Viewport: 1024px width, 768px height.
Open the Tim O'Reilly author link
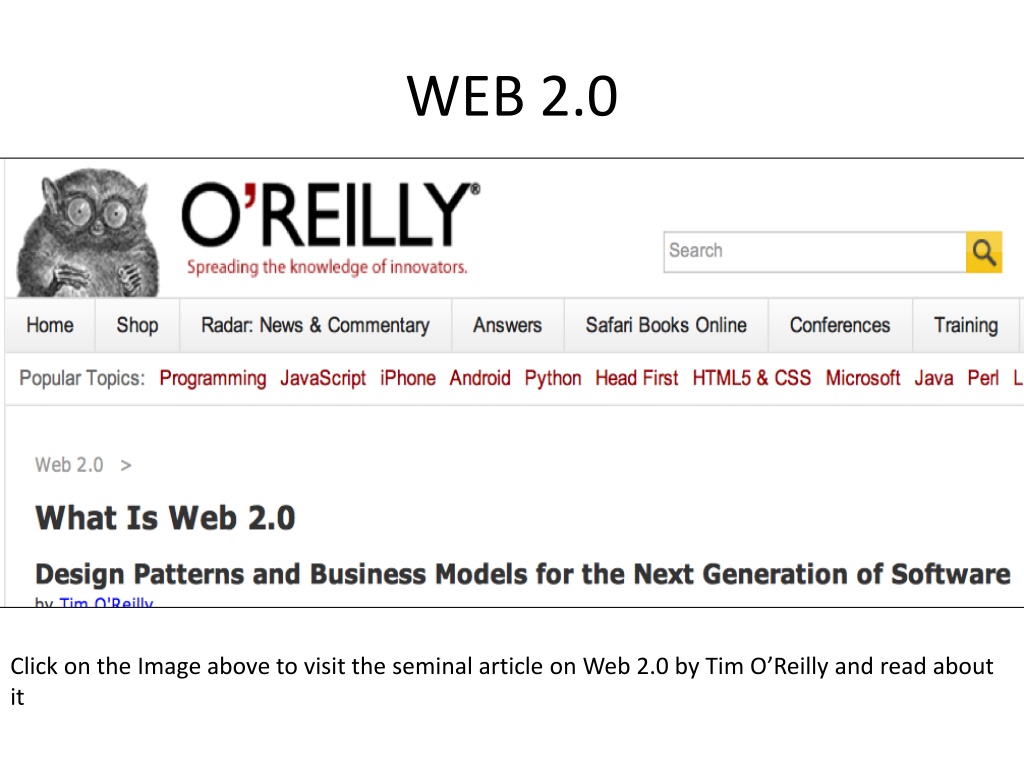click(x=106, y=602)
